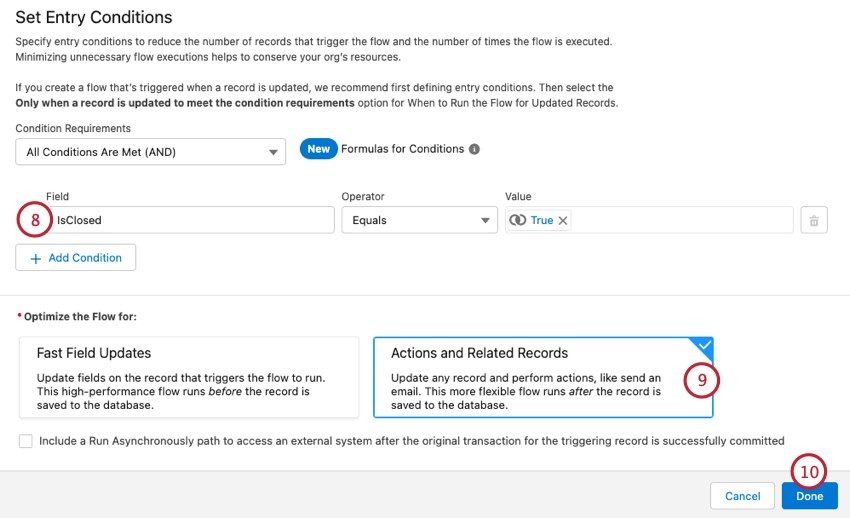Viewport: 850px width, 518px height.
Task: Click the Add Condition button
Action: coord(76,258)
